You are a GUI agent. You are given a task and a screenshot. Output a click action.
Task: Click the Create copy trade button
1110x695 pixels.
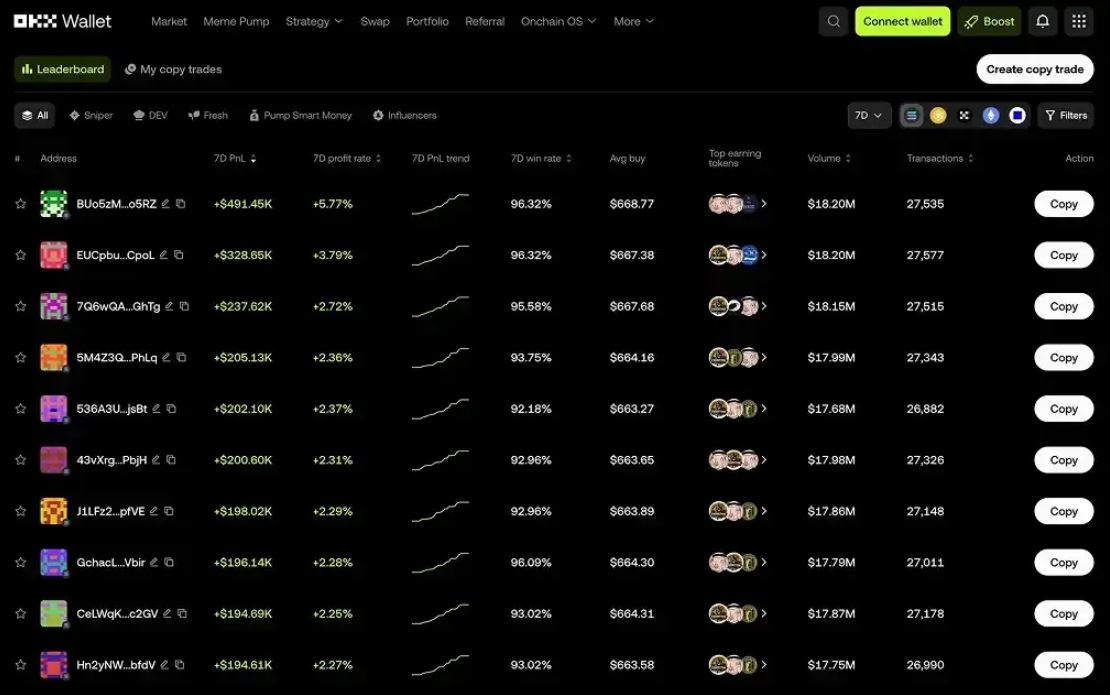click(x=1035, y=69)
